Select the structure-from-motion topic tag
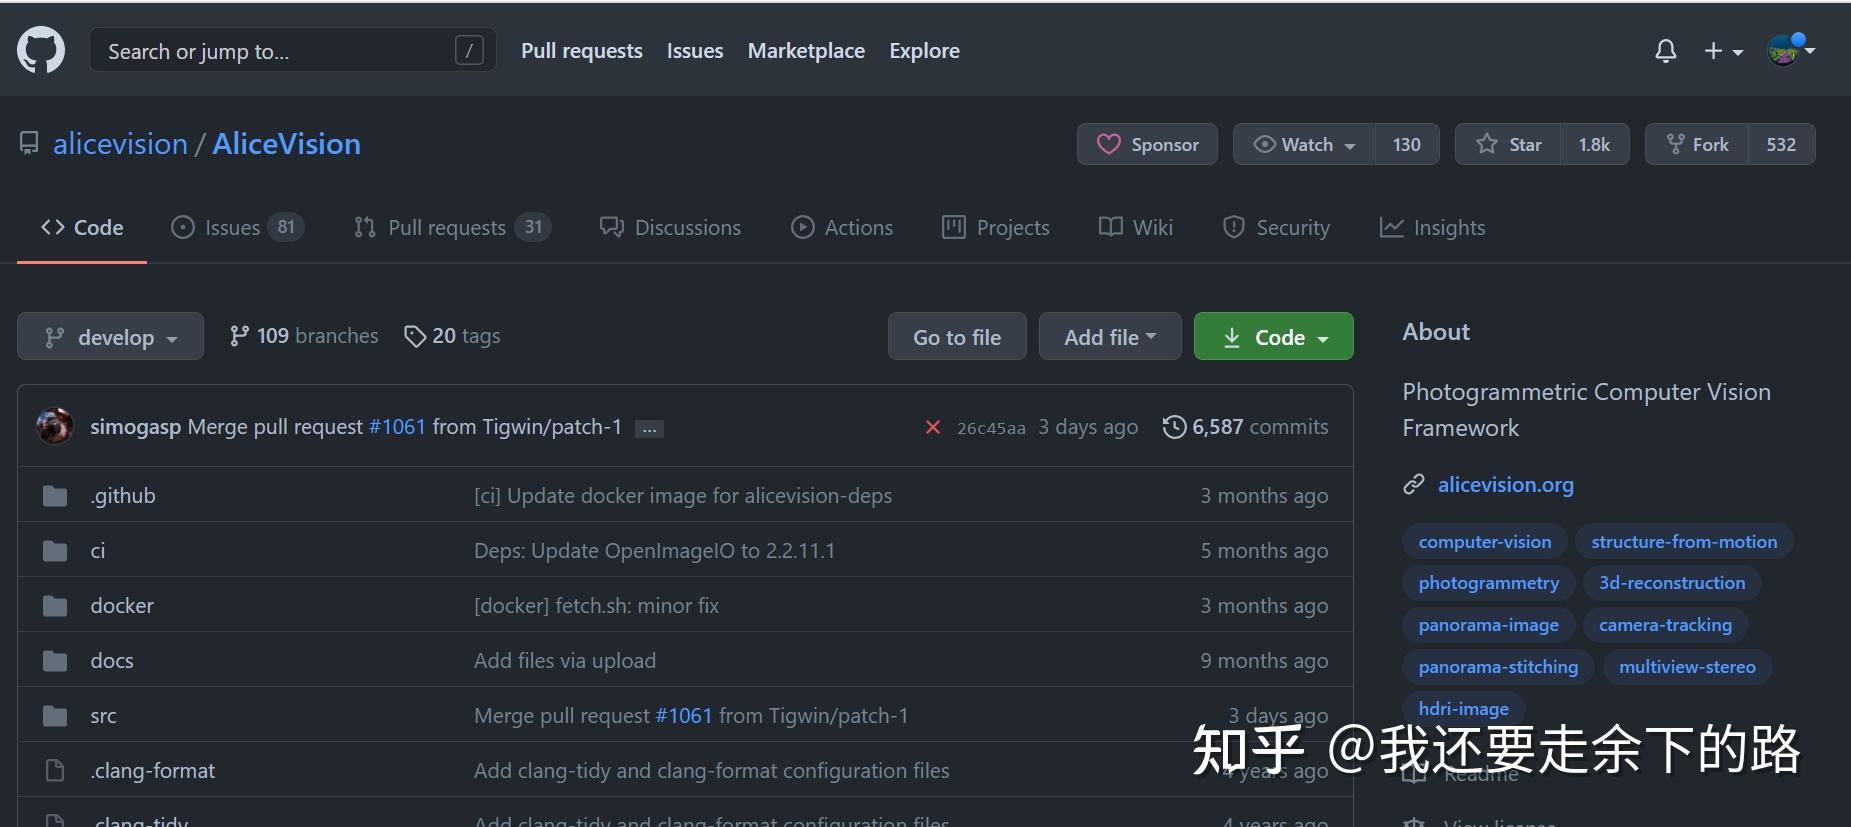The height and width of the screenshot is (827, 1851). click(x=1684, y=541)
